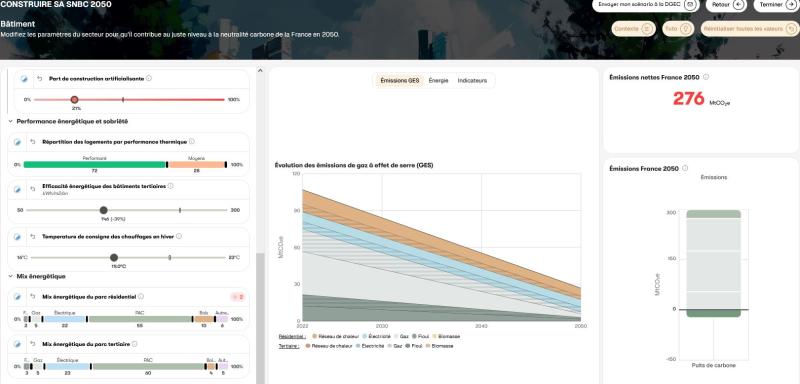Click the Température de consigne slider handle
800x384 pixels.
pyautogui.click(x=114, y=258)
